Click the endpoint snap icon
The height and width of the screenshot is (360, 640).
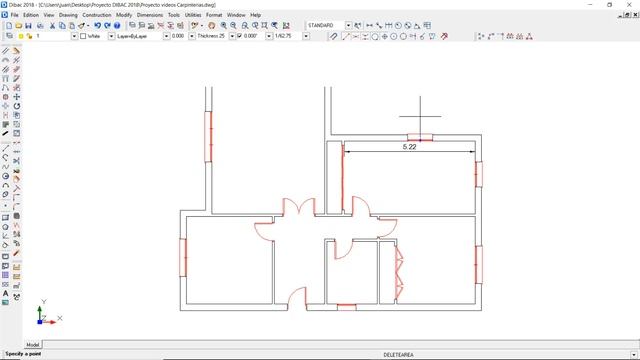pos(346,36)
